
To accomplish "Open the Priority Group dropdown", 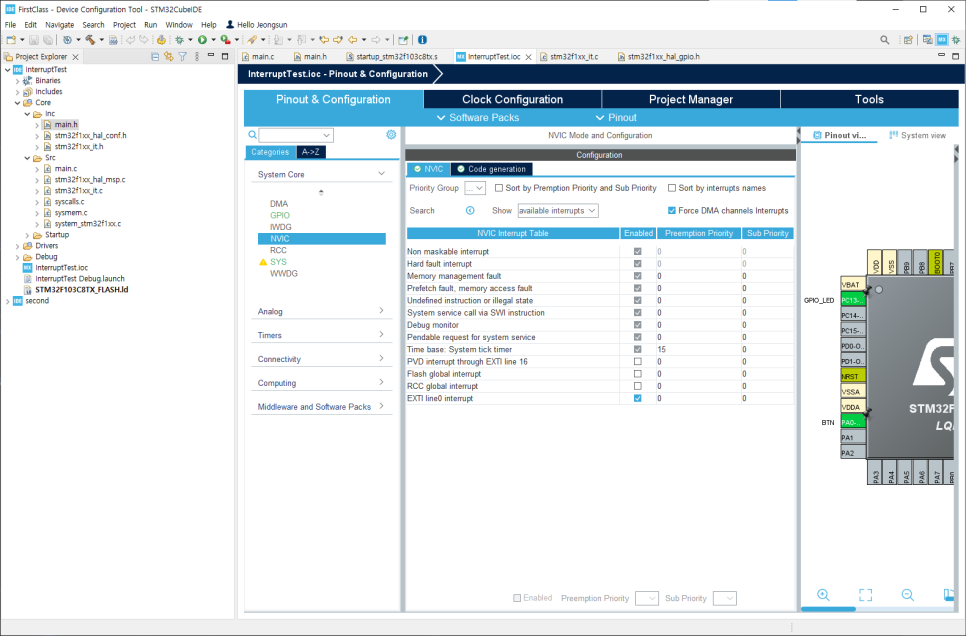I will click(x=475, y=188).
